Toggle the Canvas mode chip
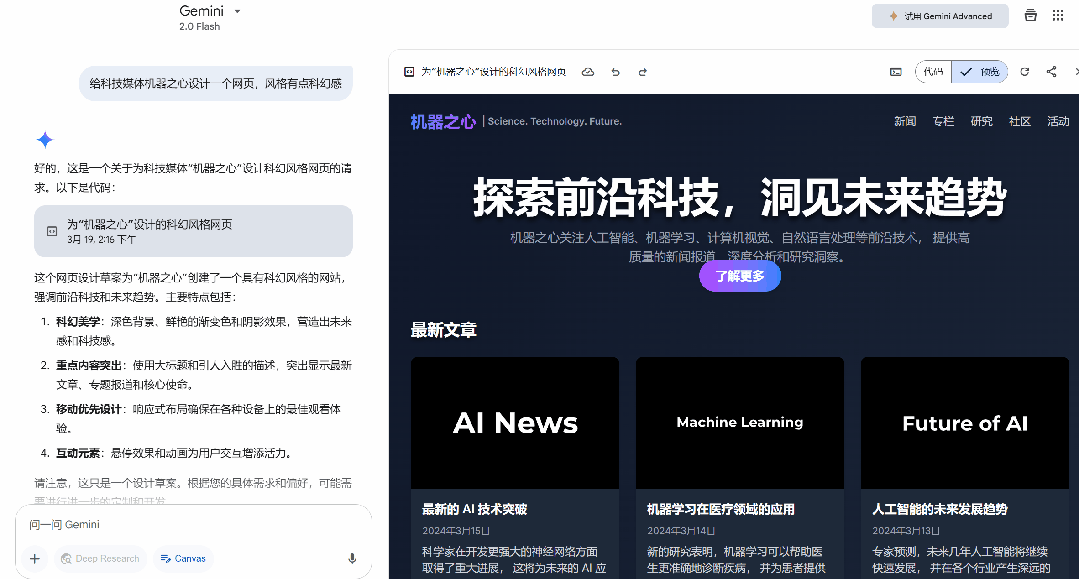This screenshot has height=579, width=1079. pyautogui.click(x=183, y=559)
